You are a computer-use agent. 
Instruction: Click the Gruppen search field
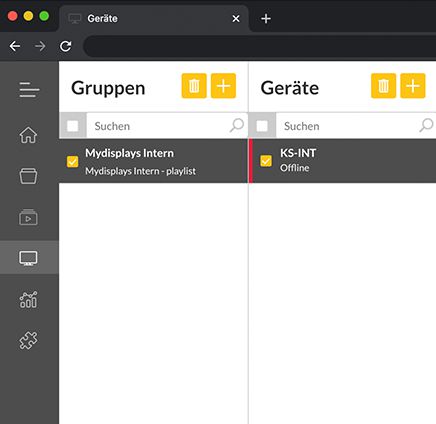coord(167,126)
